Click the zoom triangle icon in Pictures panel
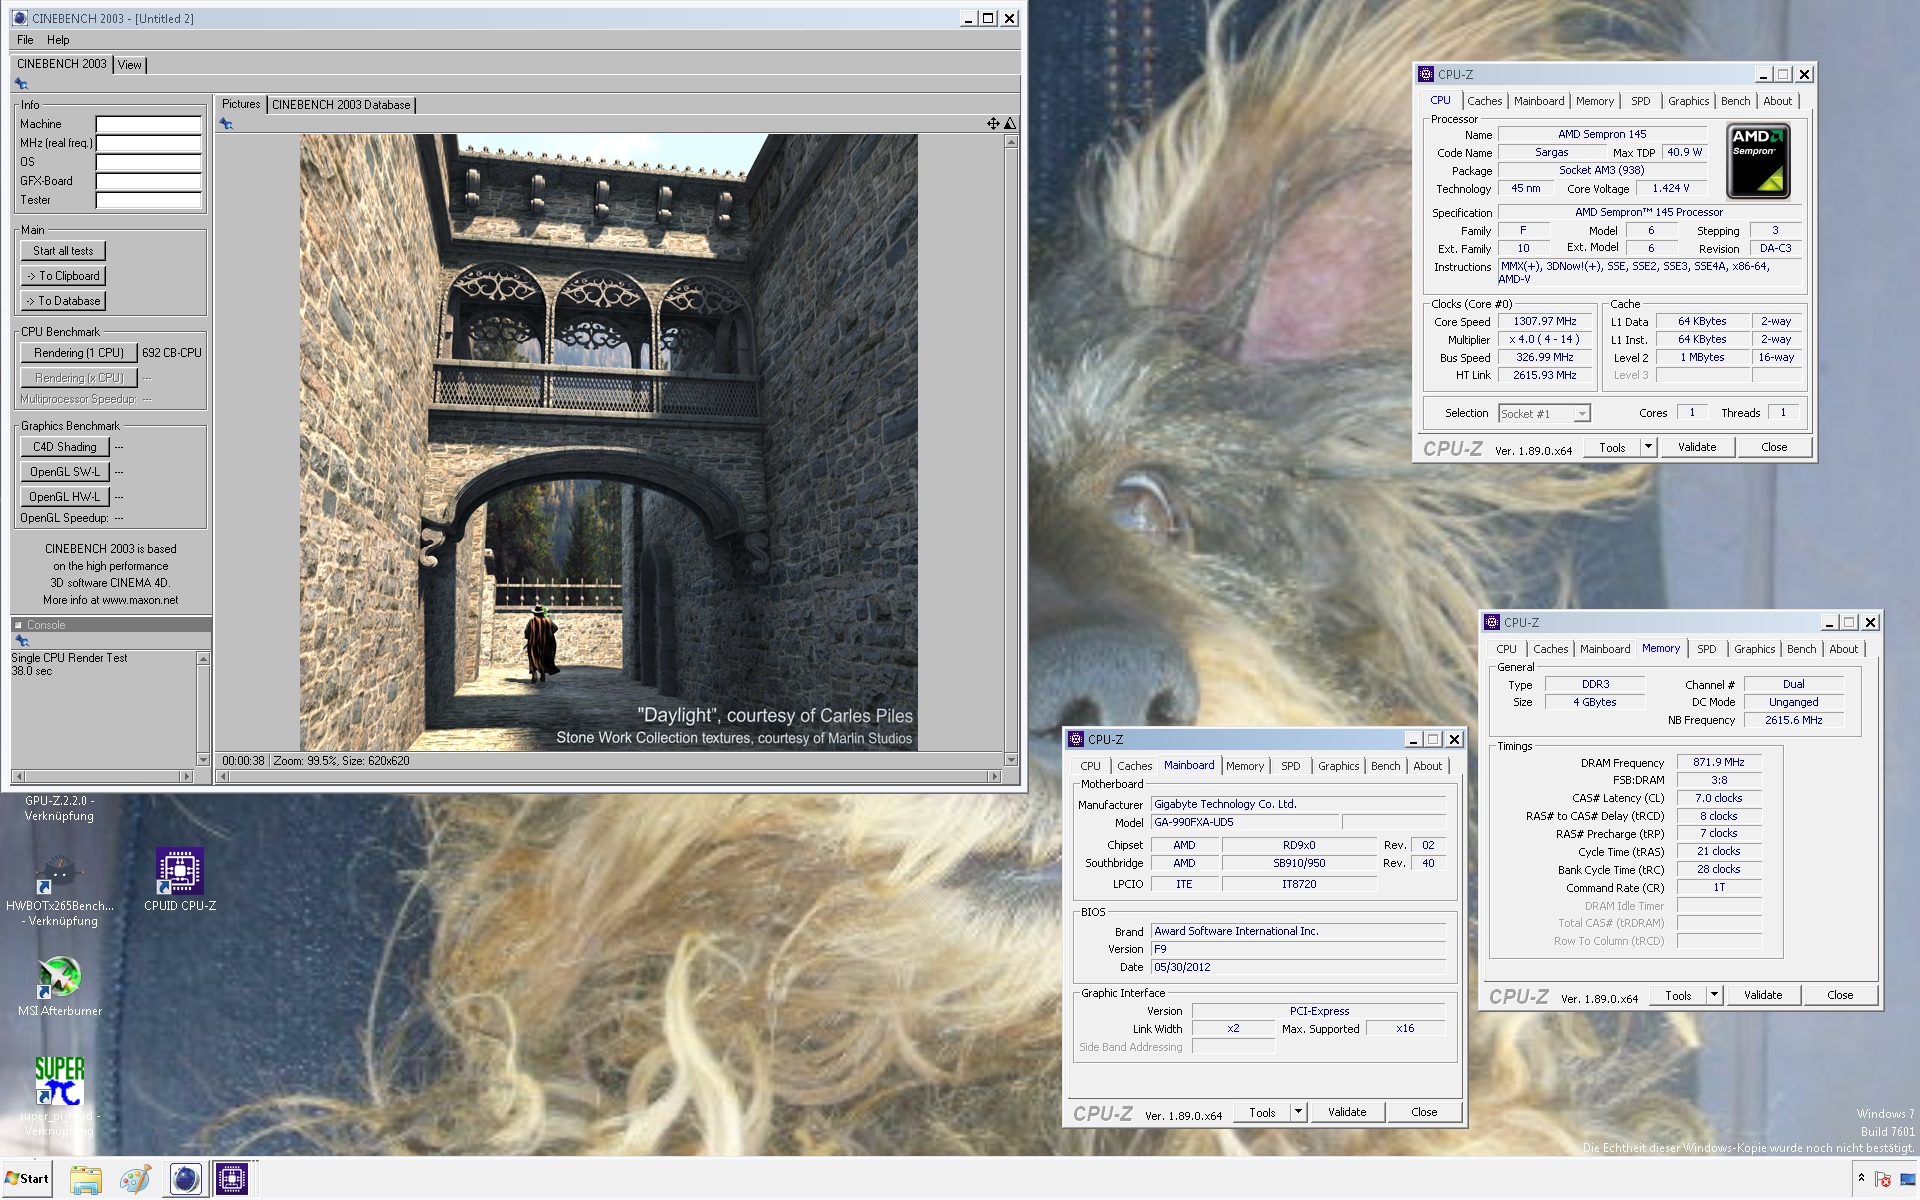The image size is (1920, 1200). tap(1010, 124)
